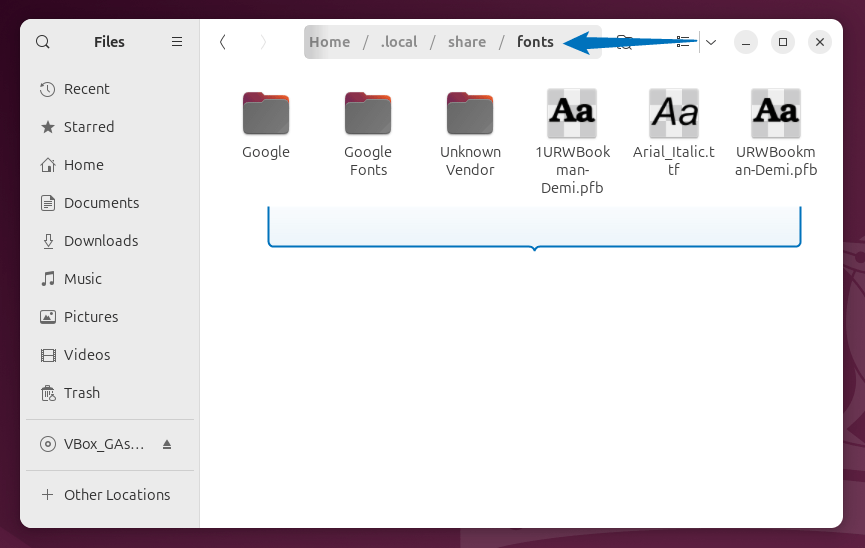The height and width of the screenshot is (548, 865).
Task: Close the Files window
Action: 820,42
